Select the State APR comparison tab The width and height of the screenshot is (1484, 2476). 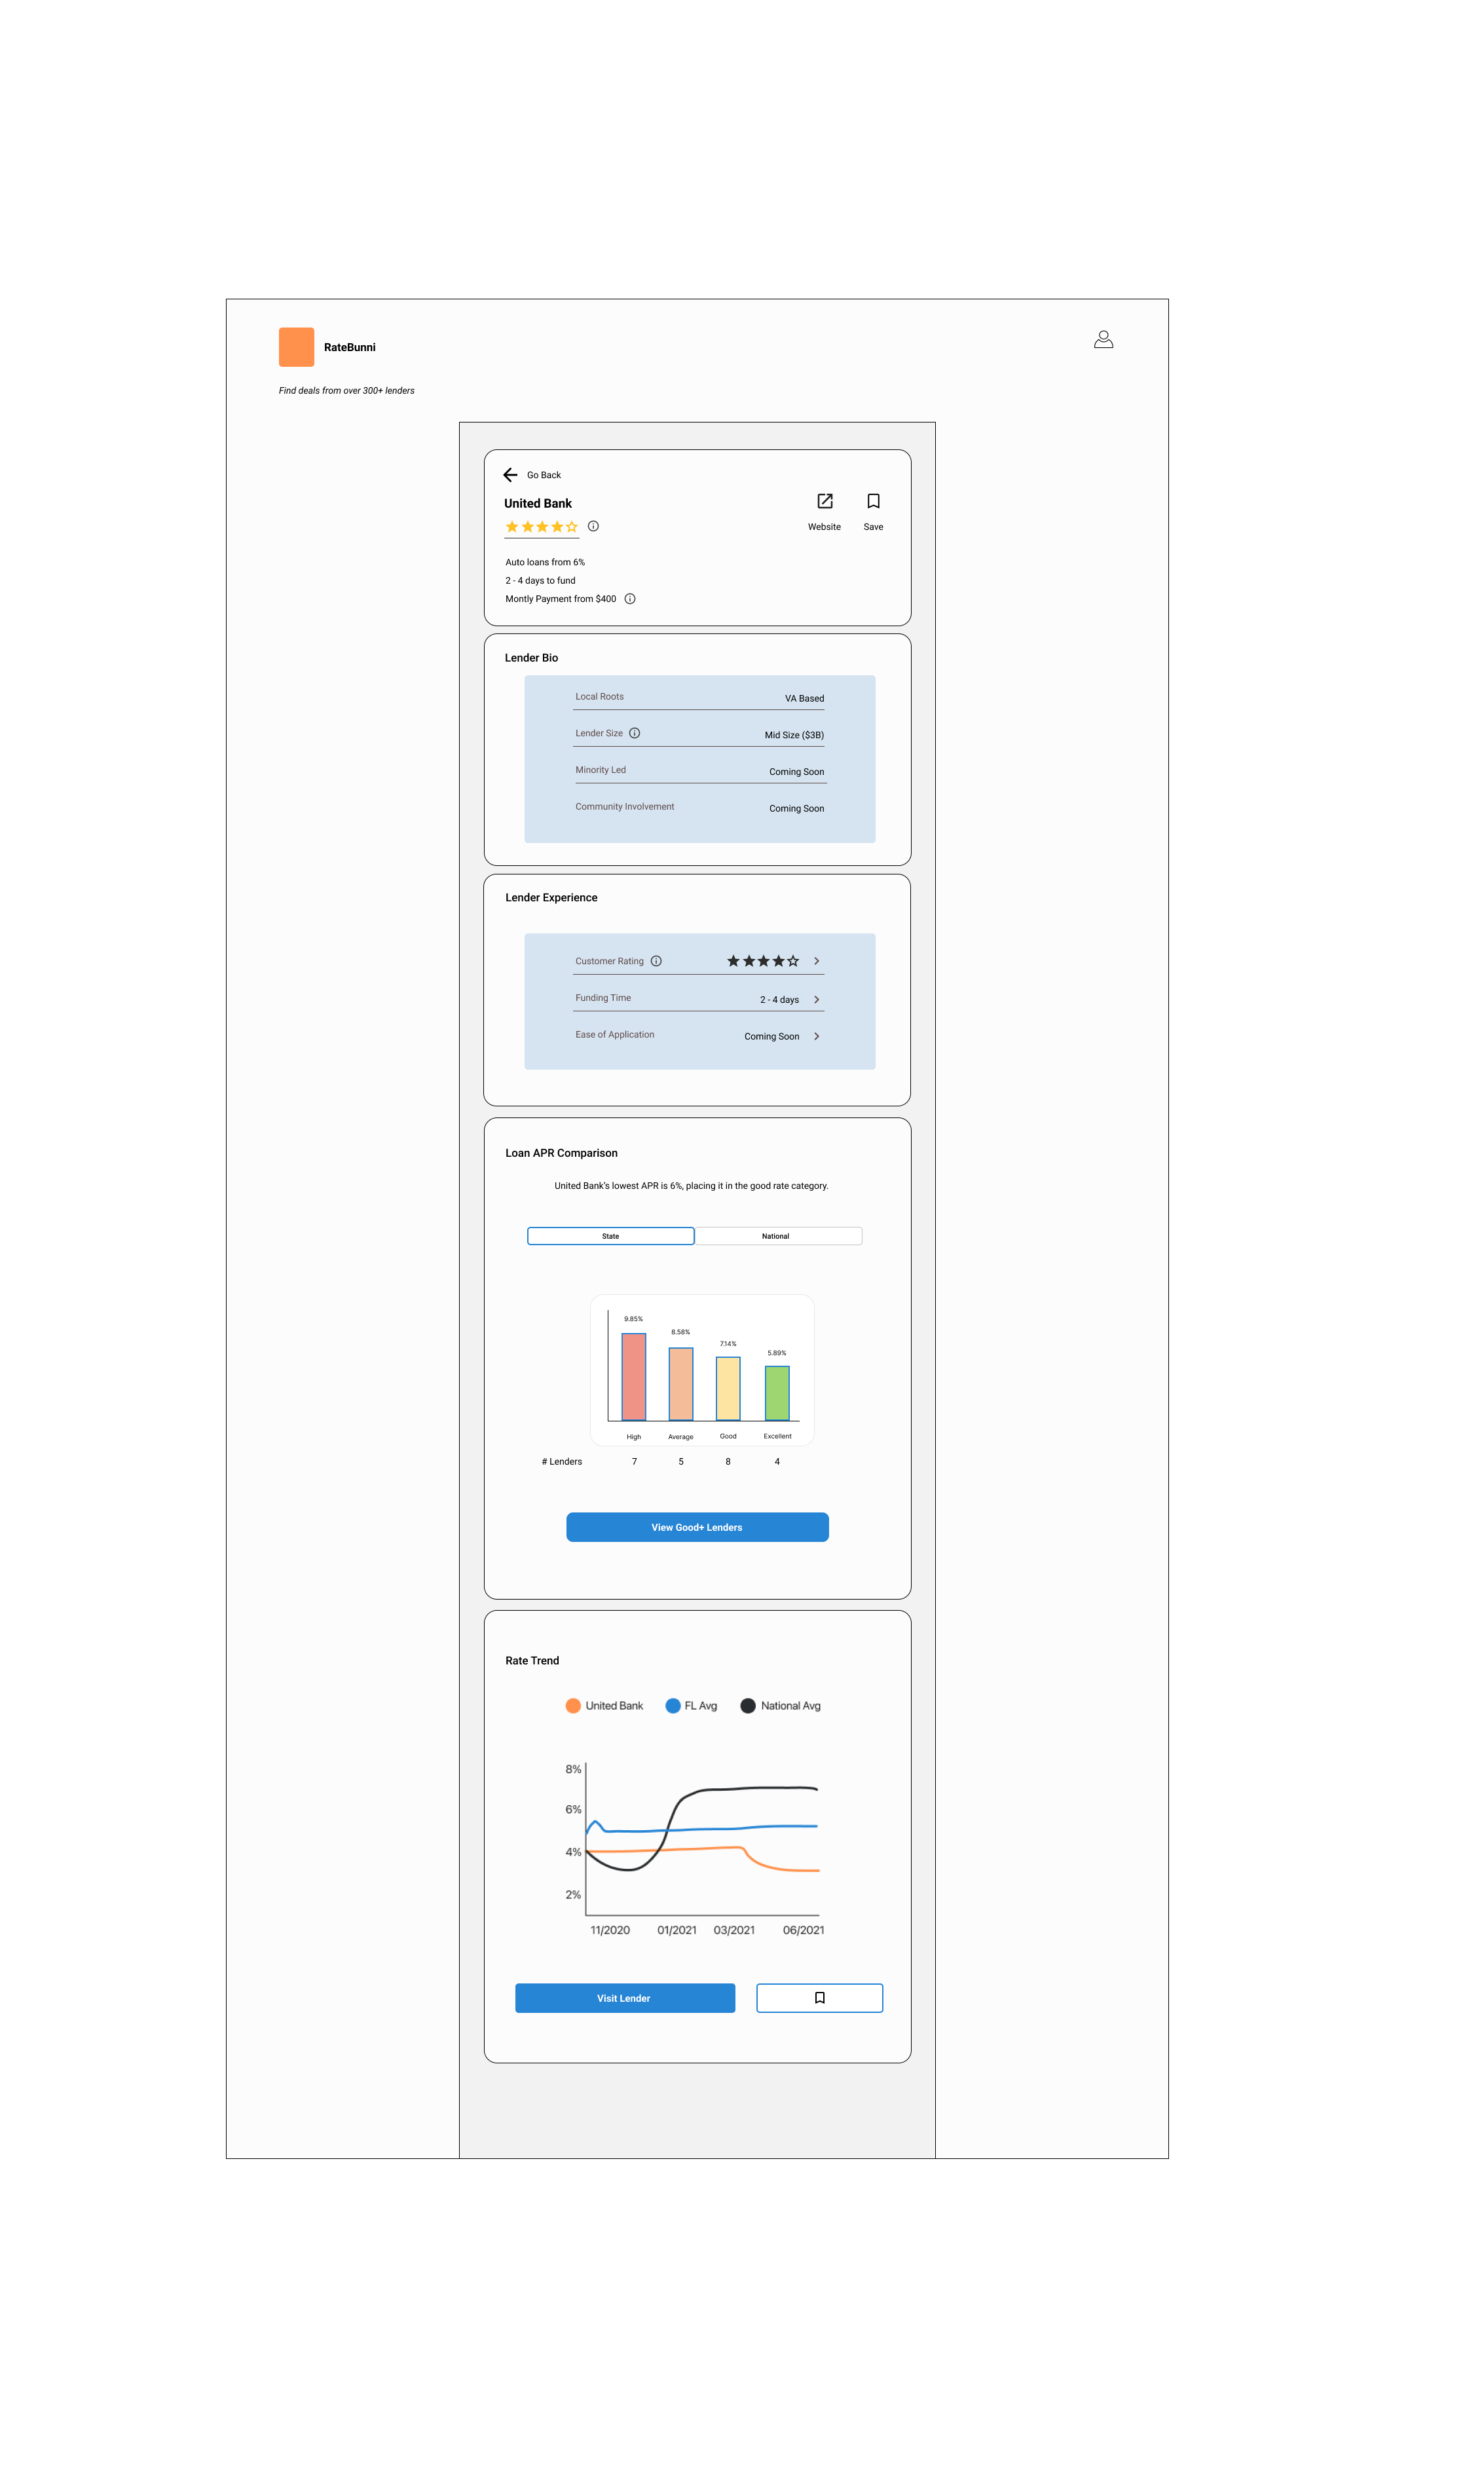pyautogui.click(x=610, y=1235)
